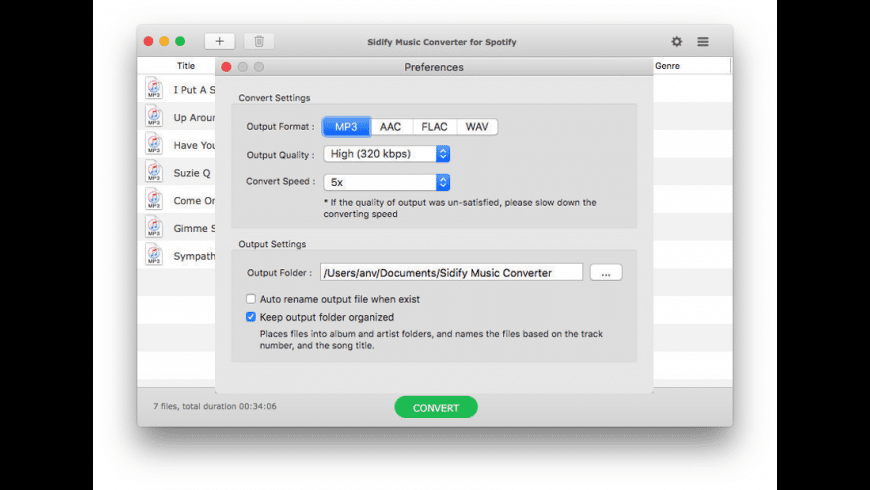Select the 'Have You' track title
Image resolution: width=870 pixels, height=490 pixels.
tap(194, 145)
